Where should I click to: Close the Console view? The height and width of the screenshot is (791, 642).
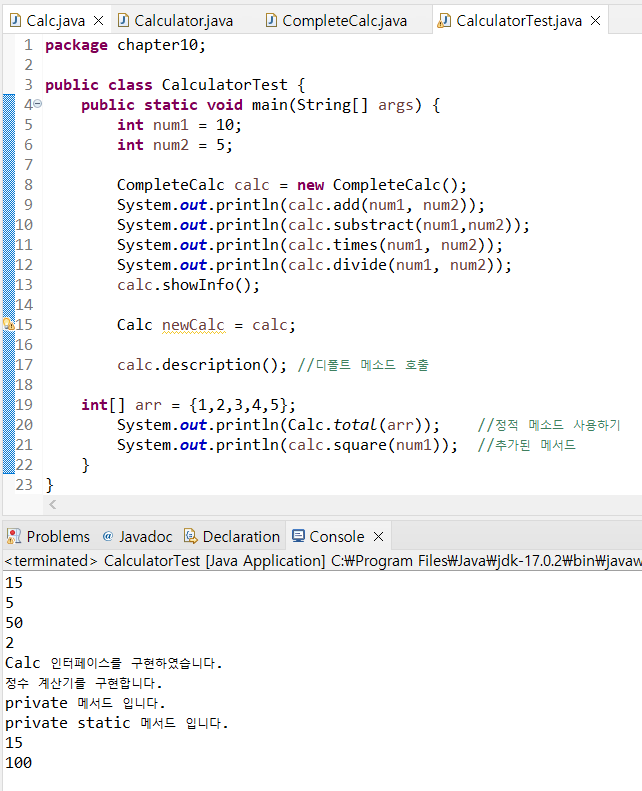click(x=379, y=537)
